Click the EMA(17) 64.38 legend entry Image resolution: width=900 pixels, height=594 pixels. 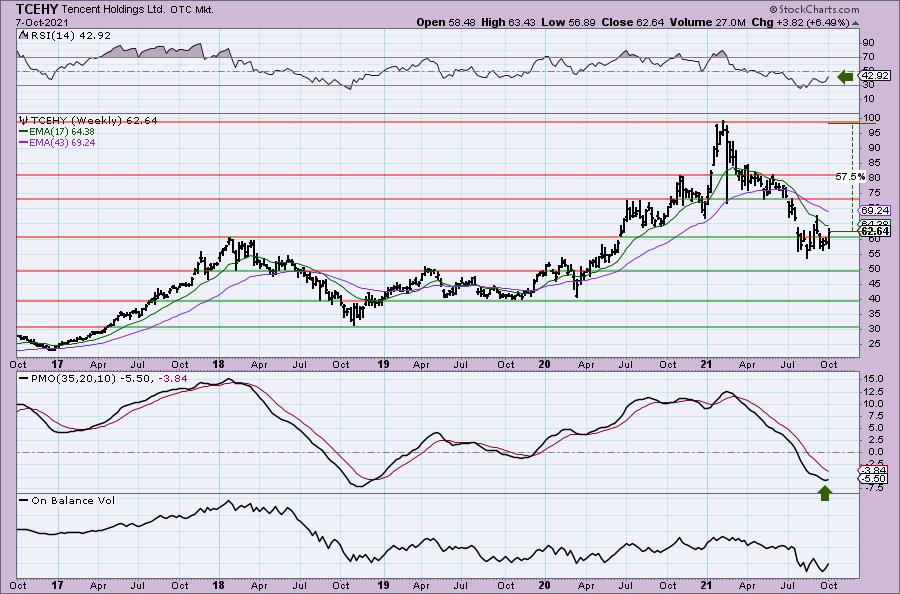(57, 131)
